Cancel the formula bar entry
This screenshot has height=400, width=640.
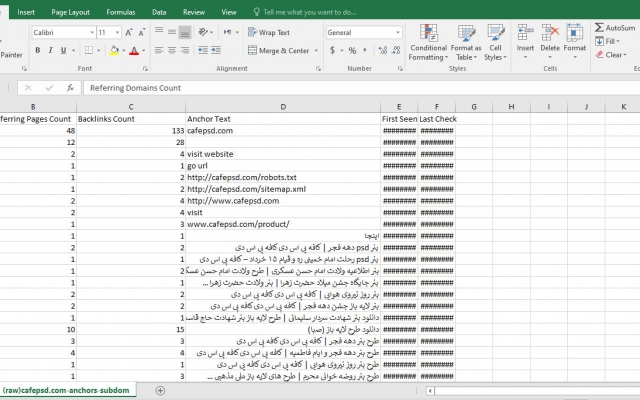pos(28,88)
